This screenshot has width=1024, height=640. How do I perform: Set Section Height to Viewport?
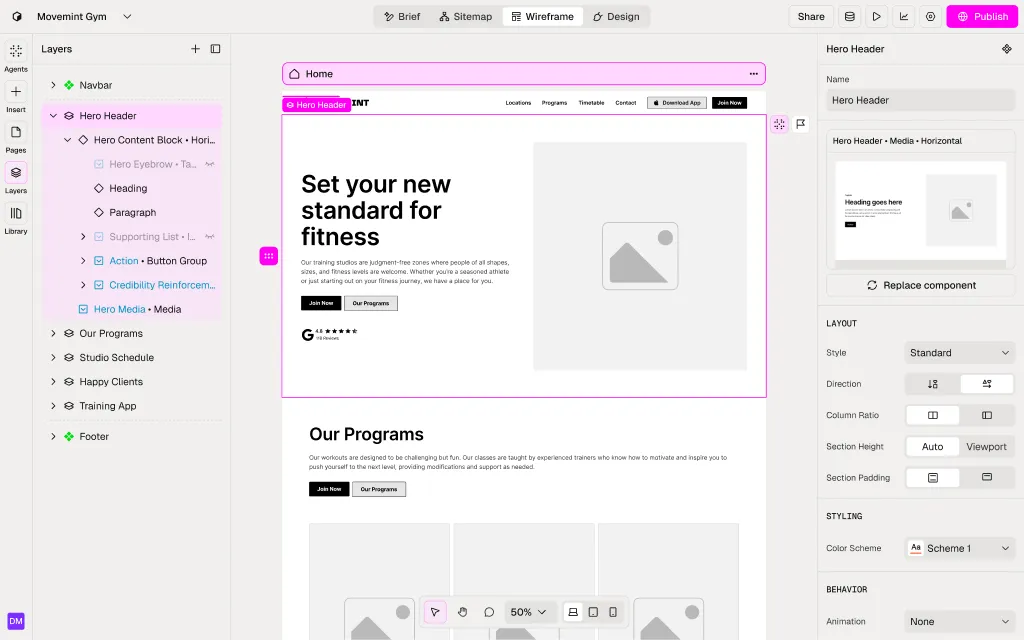[x=987, y=447]
